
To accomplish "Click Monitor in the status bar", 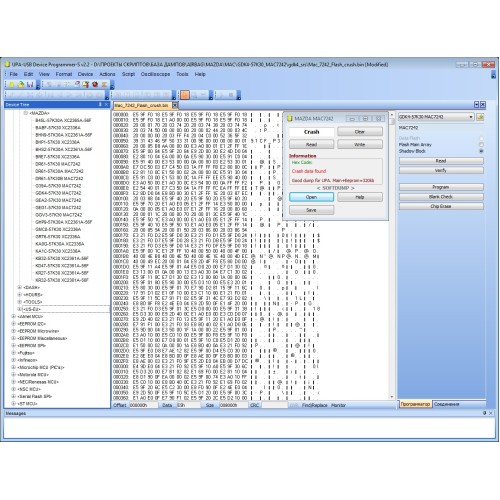I will (x=338, y=405).
